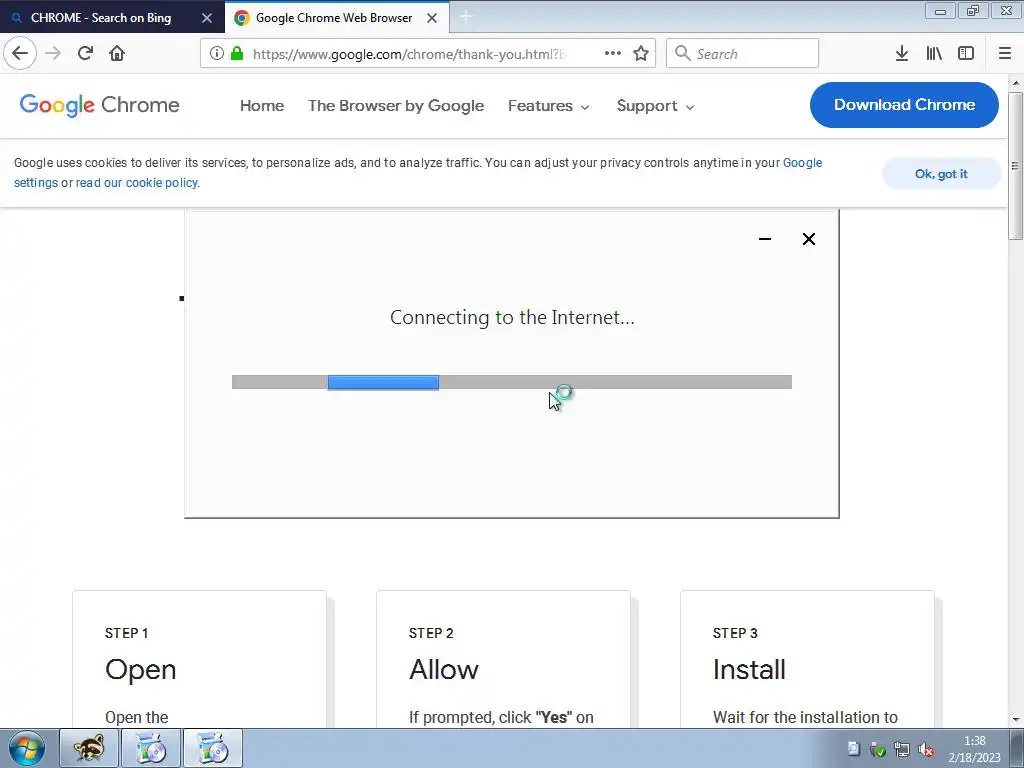Open the Library icon
The image size is (1024, 768).
point(934,53)
